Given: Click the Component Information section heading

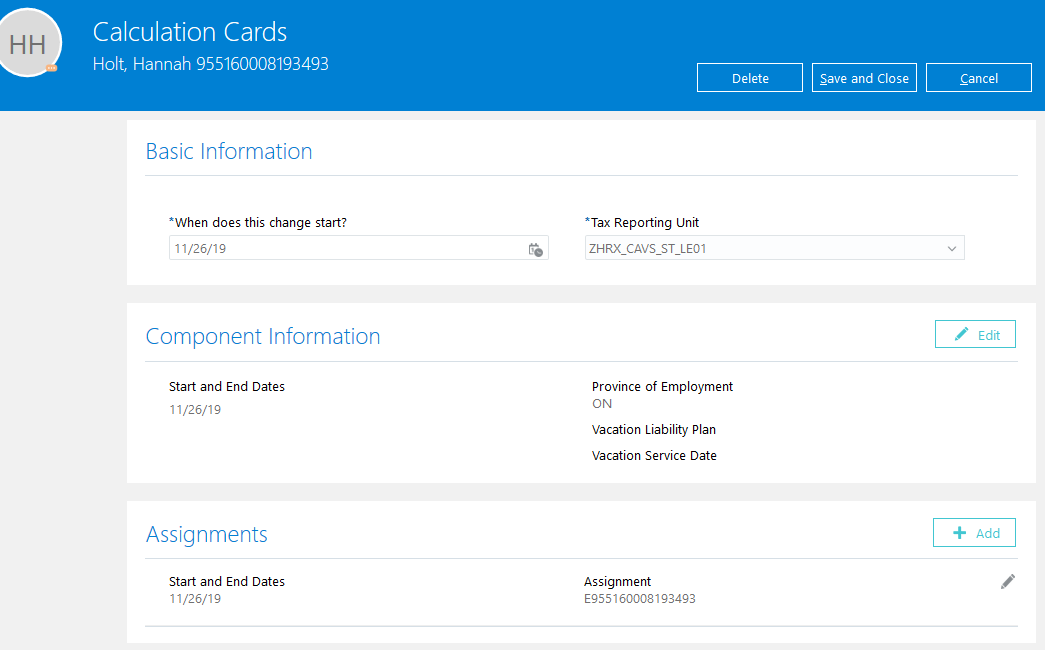Looking at the screenshot, I should coord(263,336).
